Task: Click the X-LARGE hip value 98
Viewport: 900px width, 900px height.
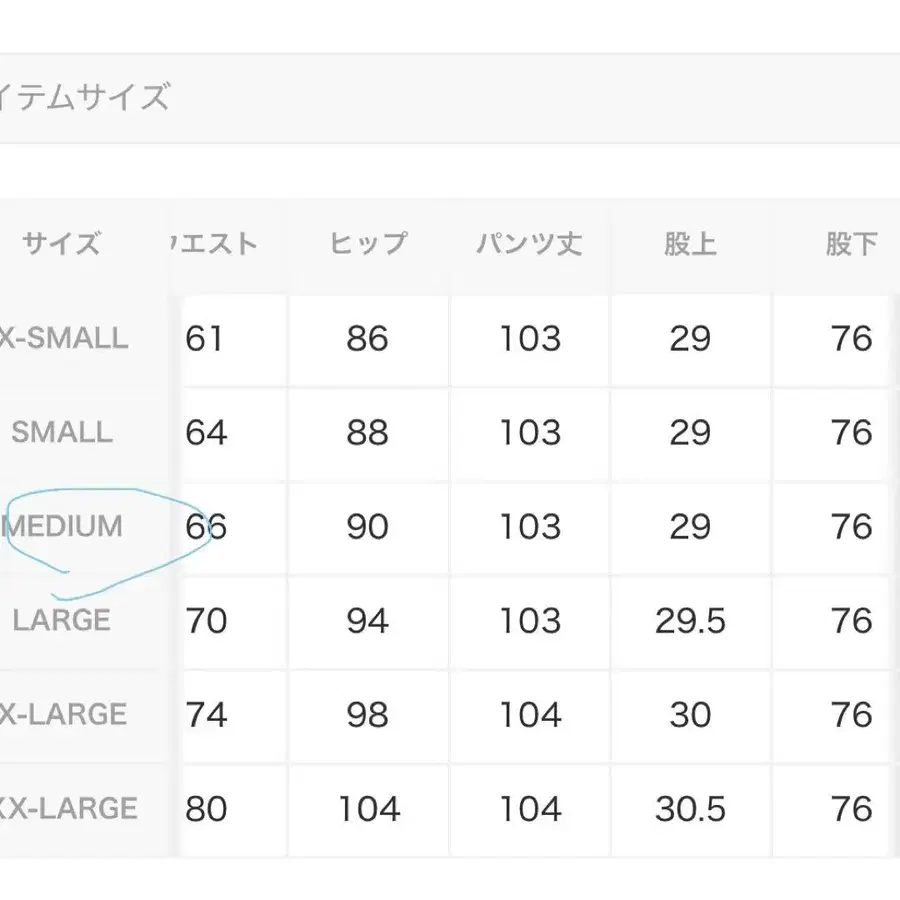Action: [x=367, y=715]
